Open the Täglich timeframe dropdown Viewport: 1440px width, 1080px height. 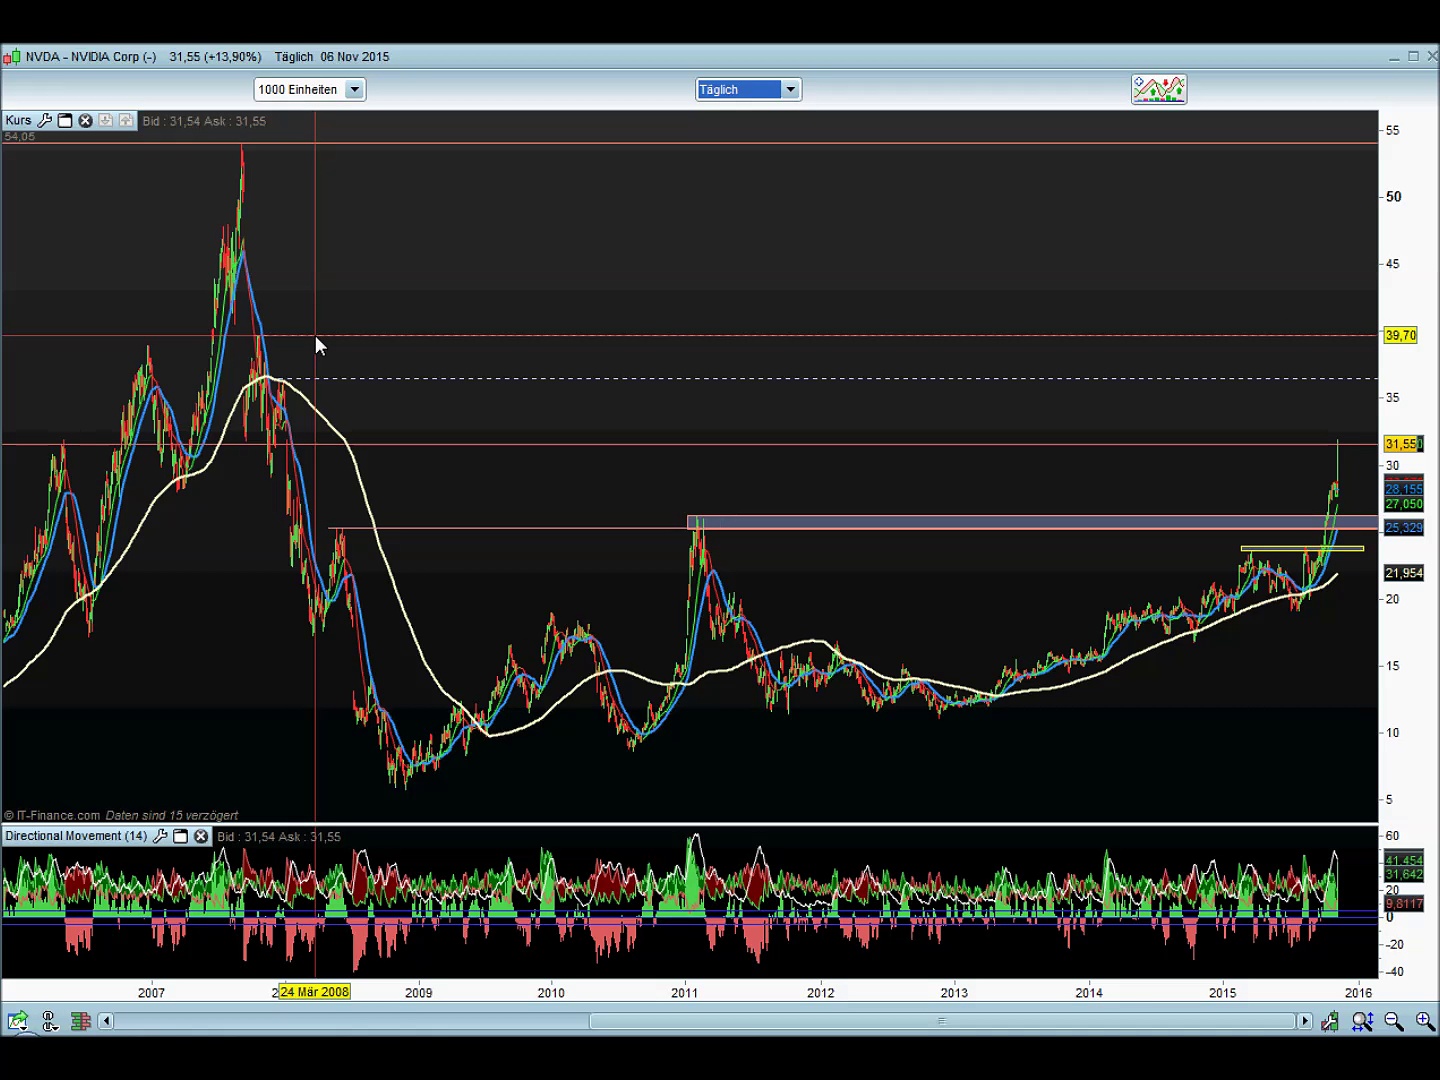coord(790,90)
